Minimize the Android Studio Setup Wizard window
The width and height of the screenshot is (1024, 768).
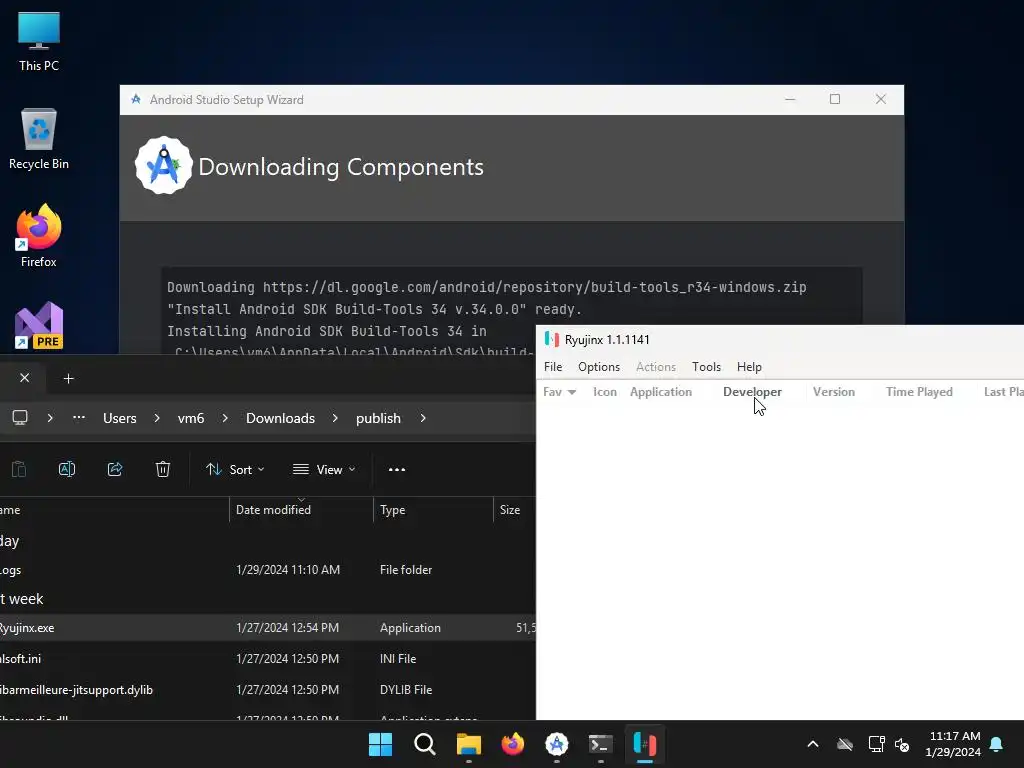pyautogui.click(x=790, y=99)
